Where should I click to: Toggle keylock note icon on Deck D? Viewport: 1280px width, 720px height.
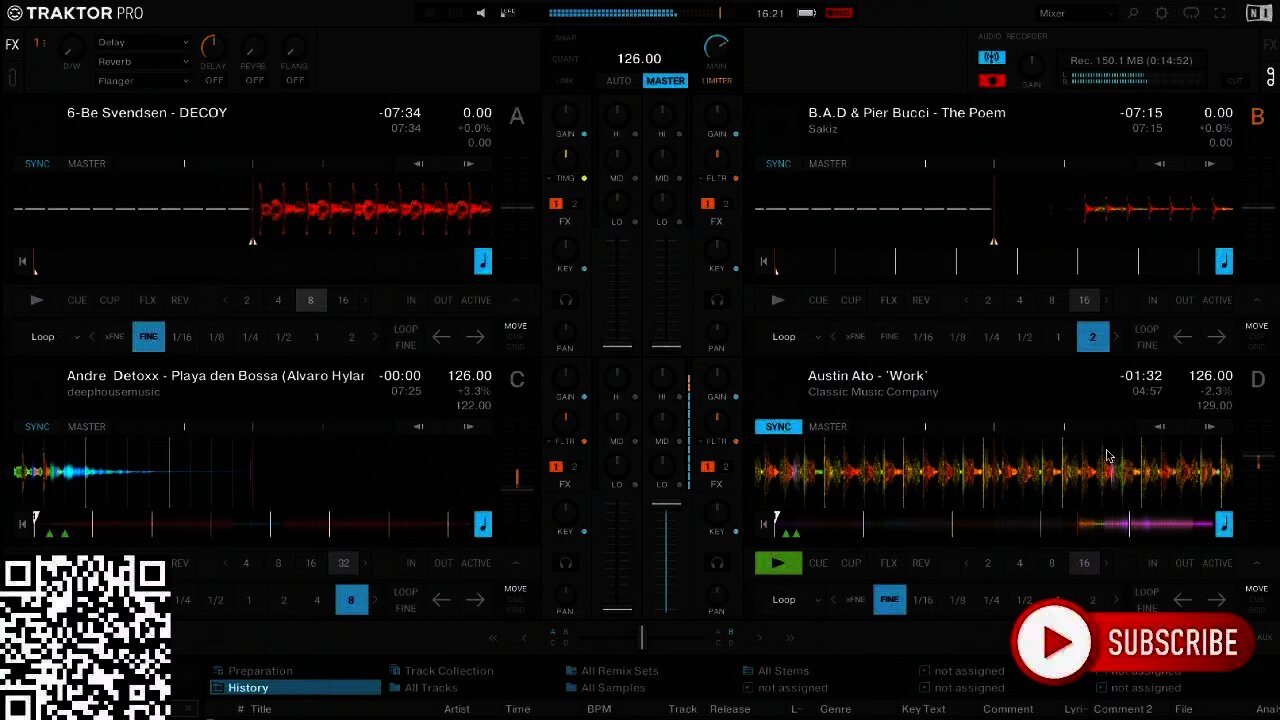1224,524
